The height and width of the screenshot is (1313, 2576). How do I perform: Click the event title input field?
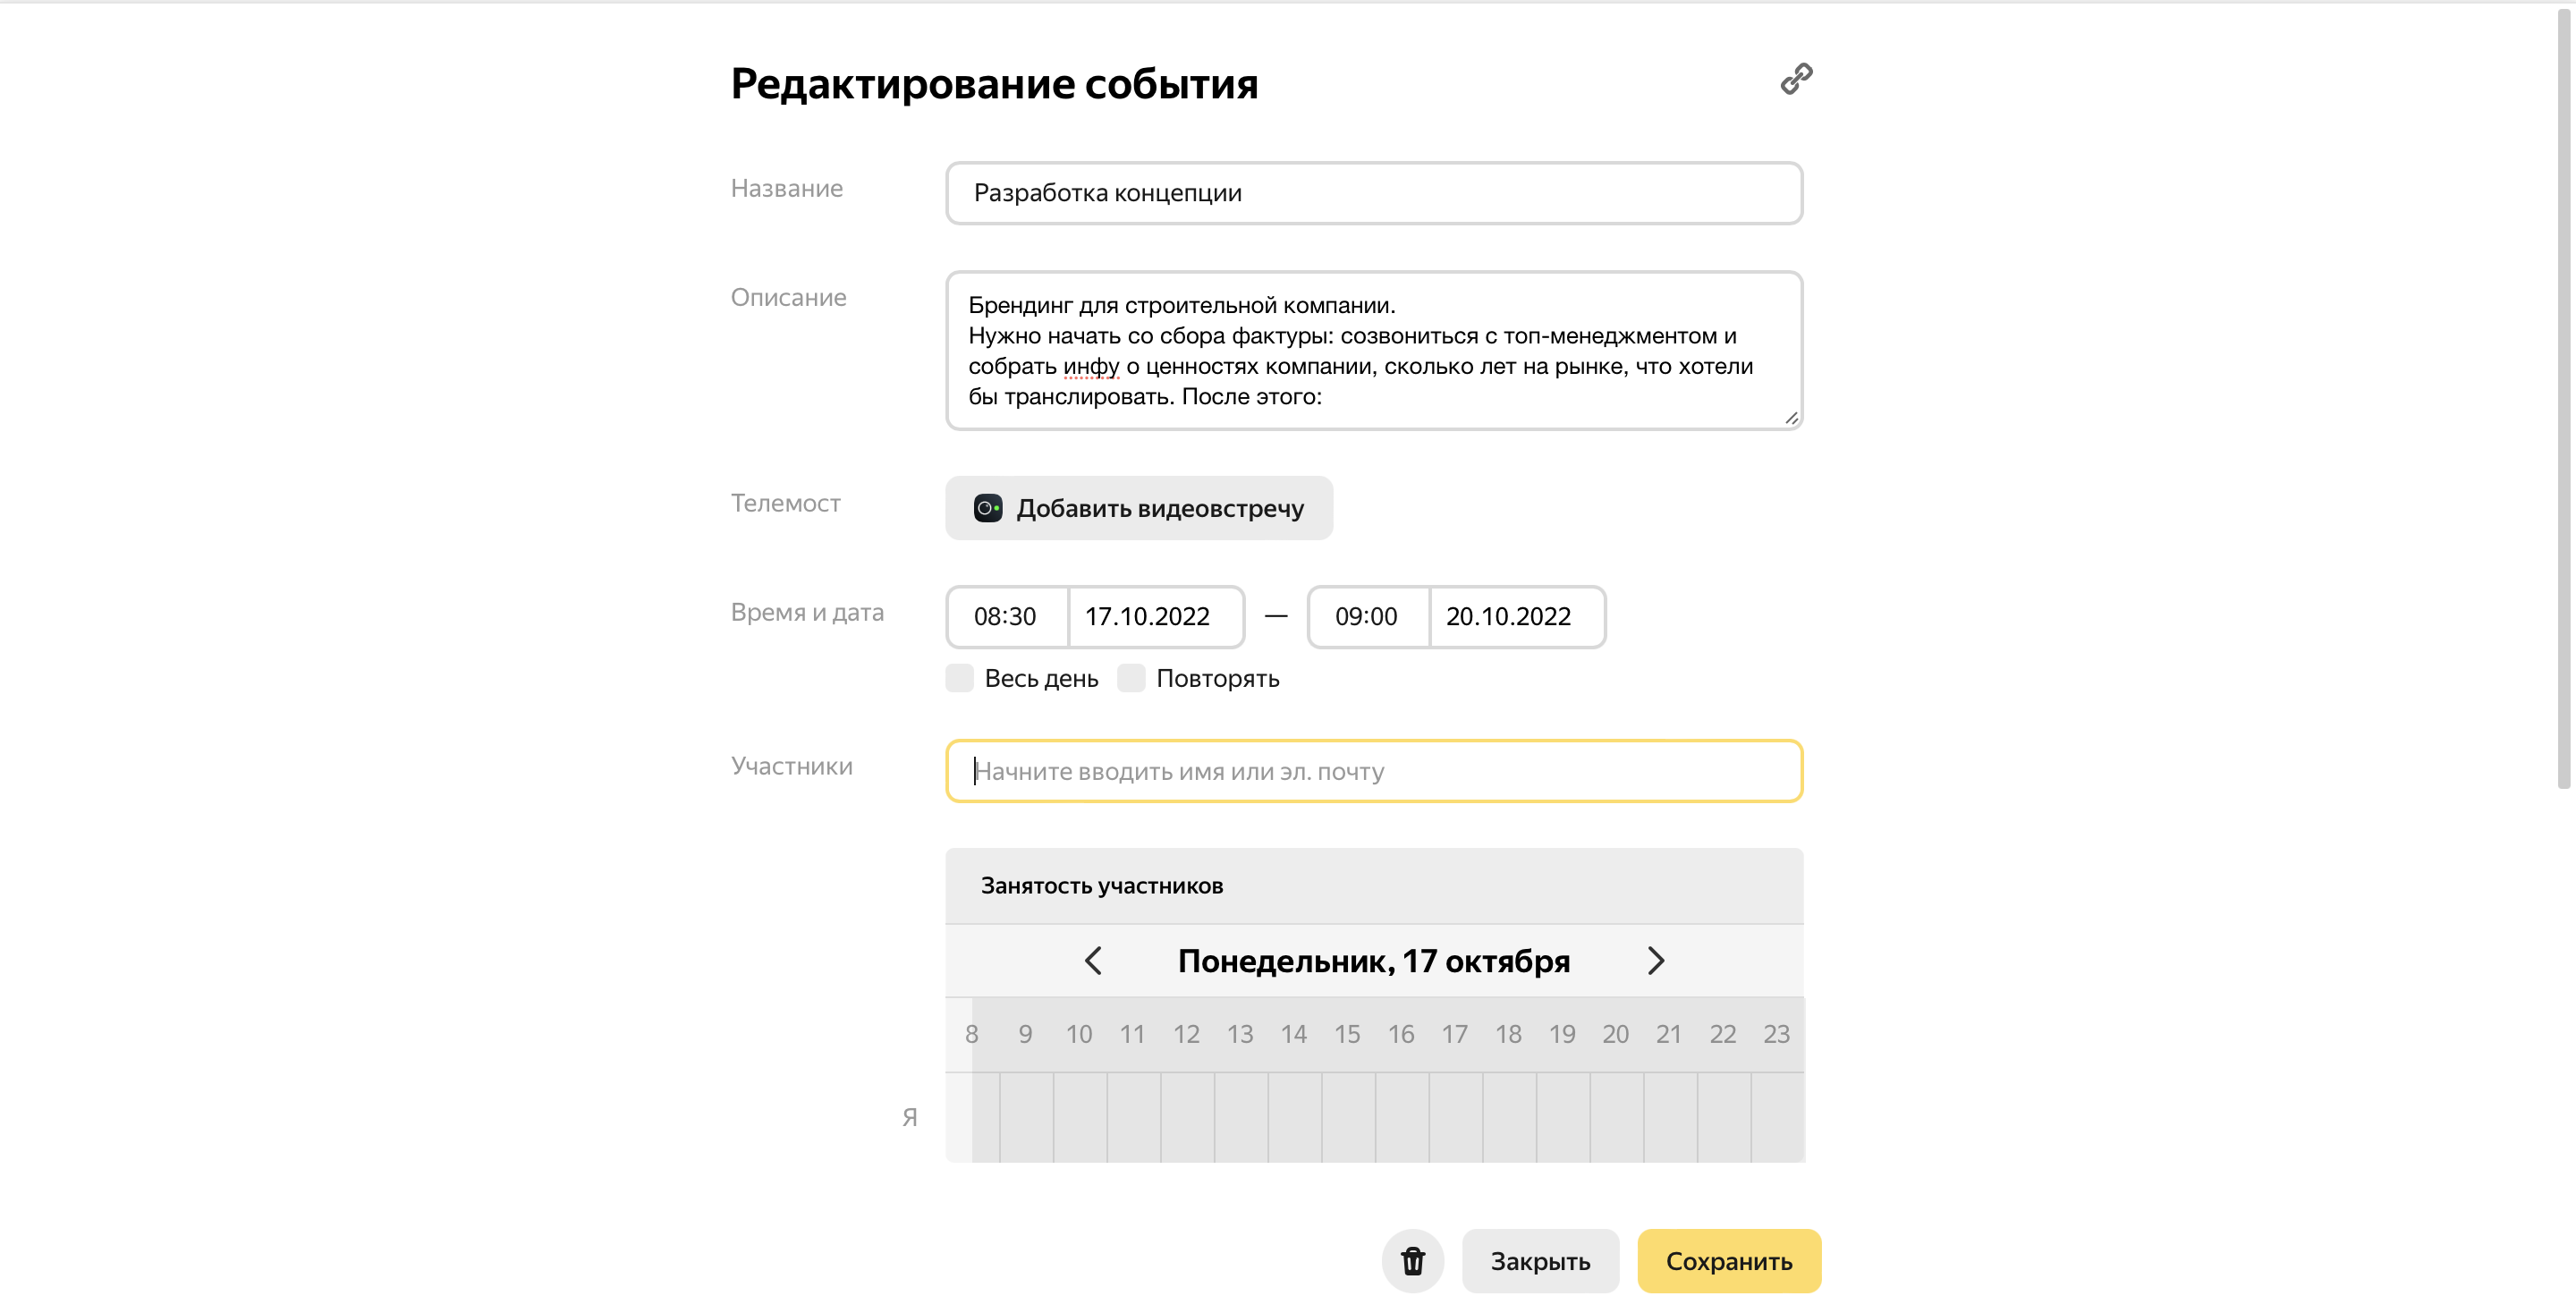pos(1373,193)
